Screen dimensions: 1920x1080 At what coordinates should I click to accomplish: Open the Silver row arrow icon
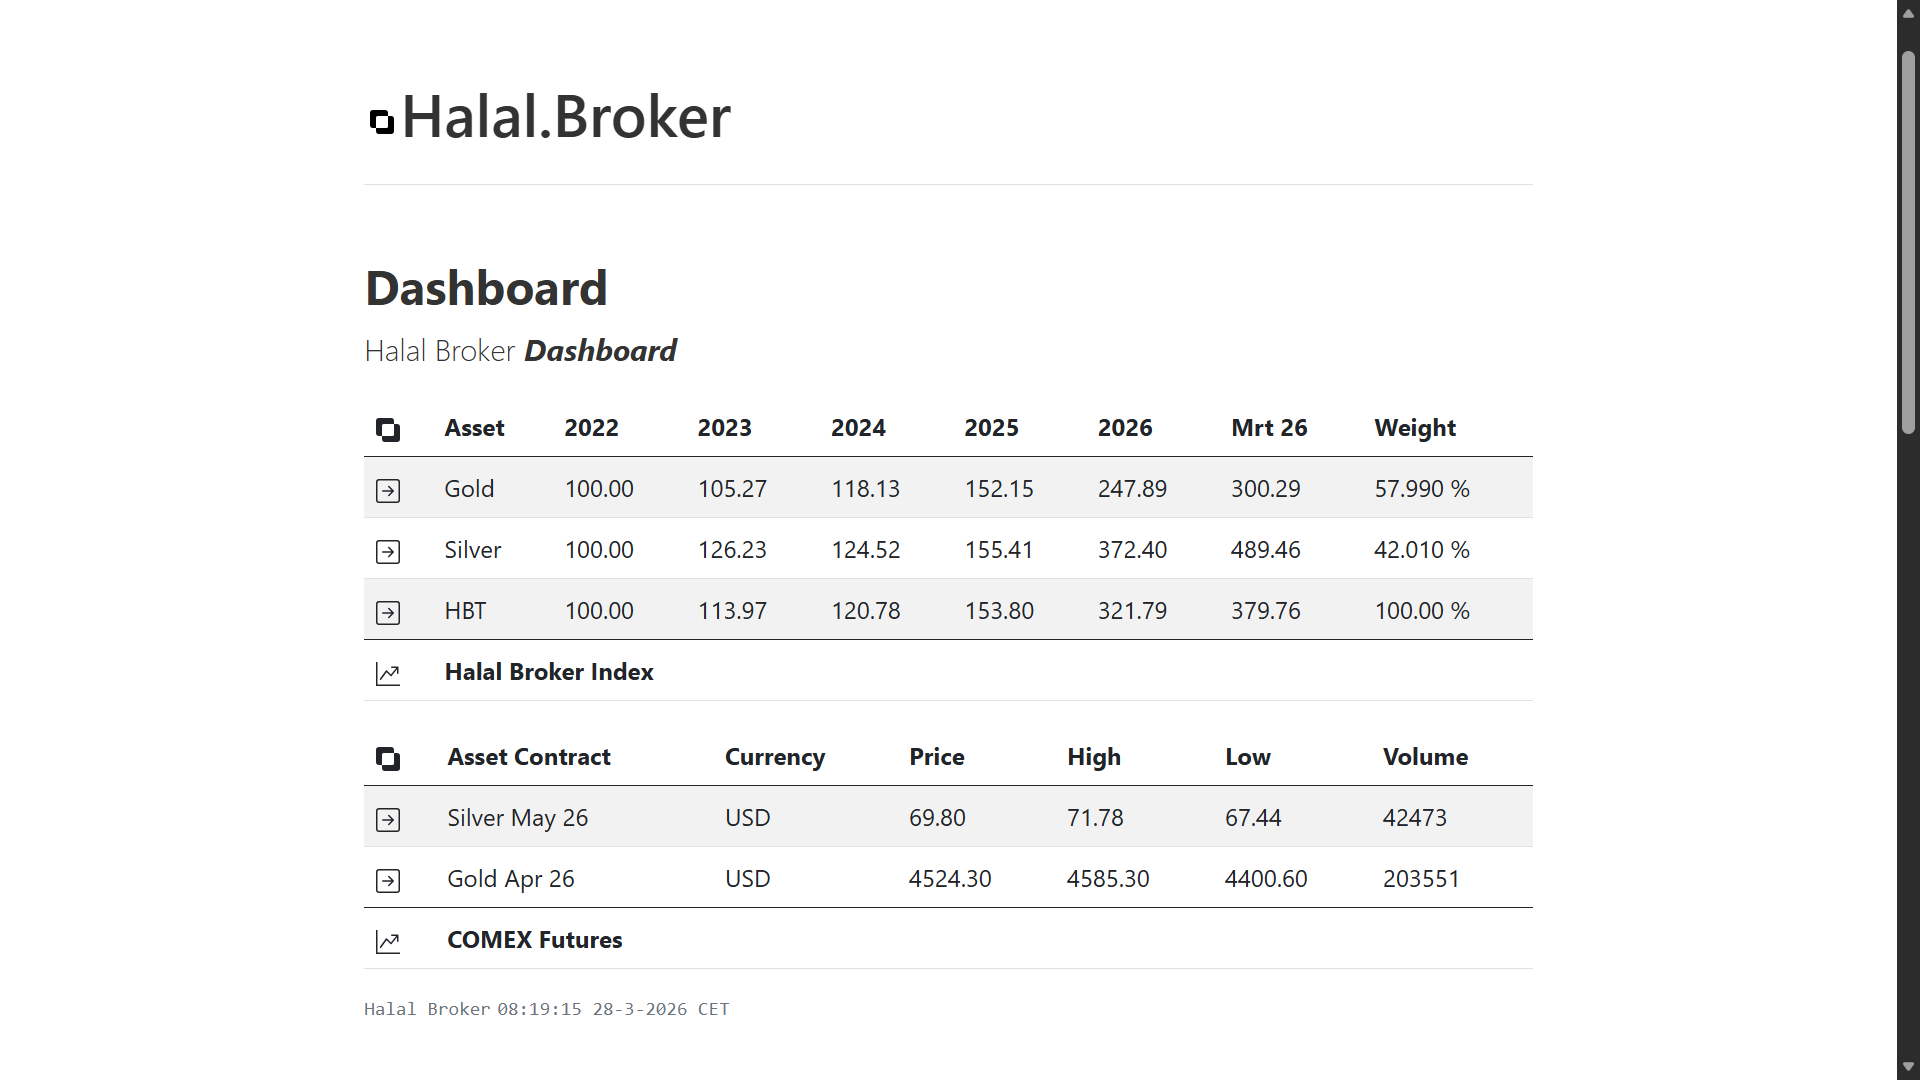click(388, 552)
